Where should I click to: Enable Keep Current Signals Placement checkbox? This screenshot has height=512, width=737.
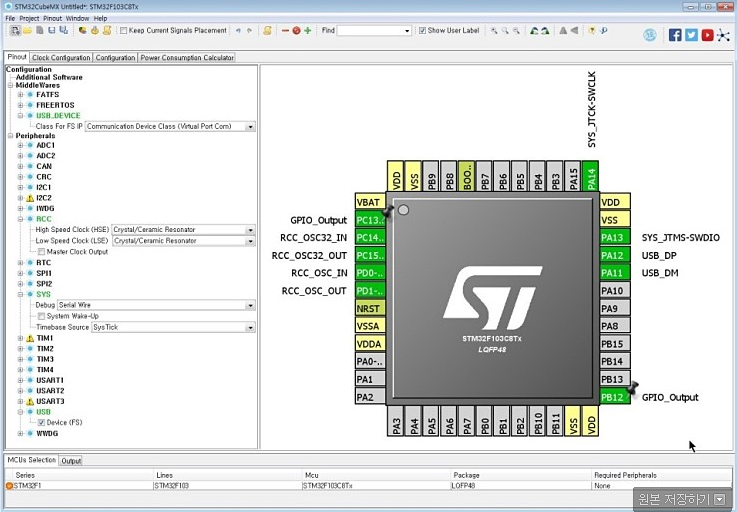pos(124,31)
